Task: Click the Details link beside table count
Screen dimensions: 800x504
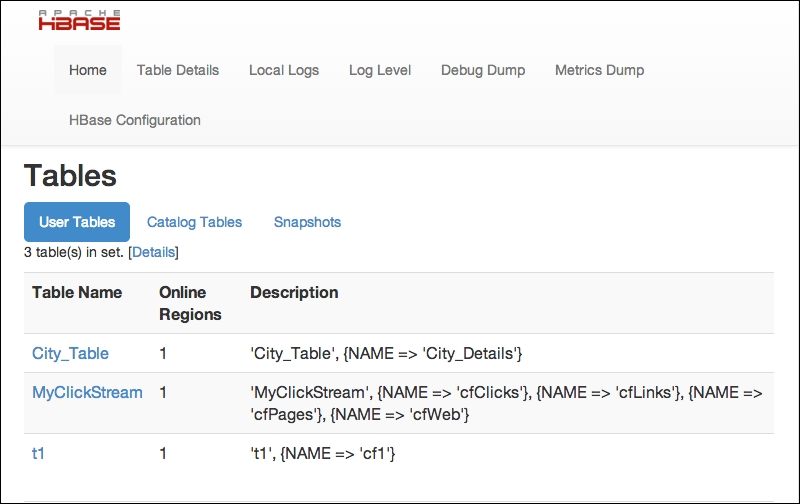Action: pyautogui.click(x=154, y=252)
